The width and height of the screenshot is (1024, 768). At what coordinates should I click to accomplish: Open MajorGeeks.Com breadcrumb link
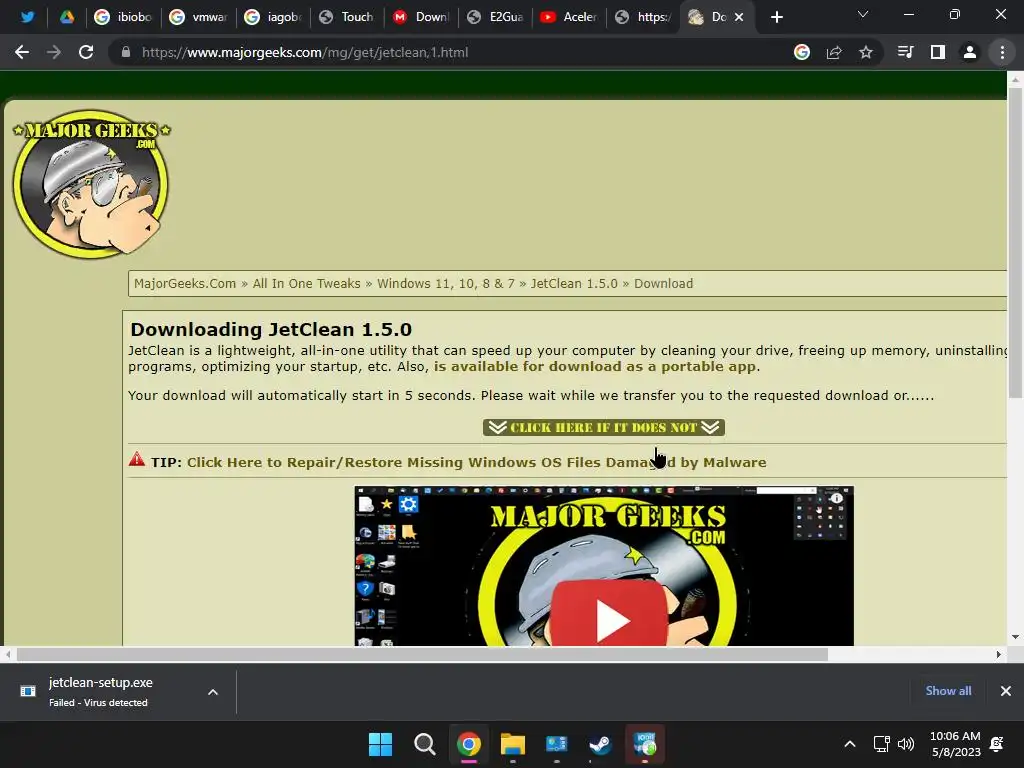point(185,283)
